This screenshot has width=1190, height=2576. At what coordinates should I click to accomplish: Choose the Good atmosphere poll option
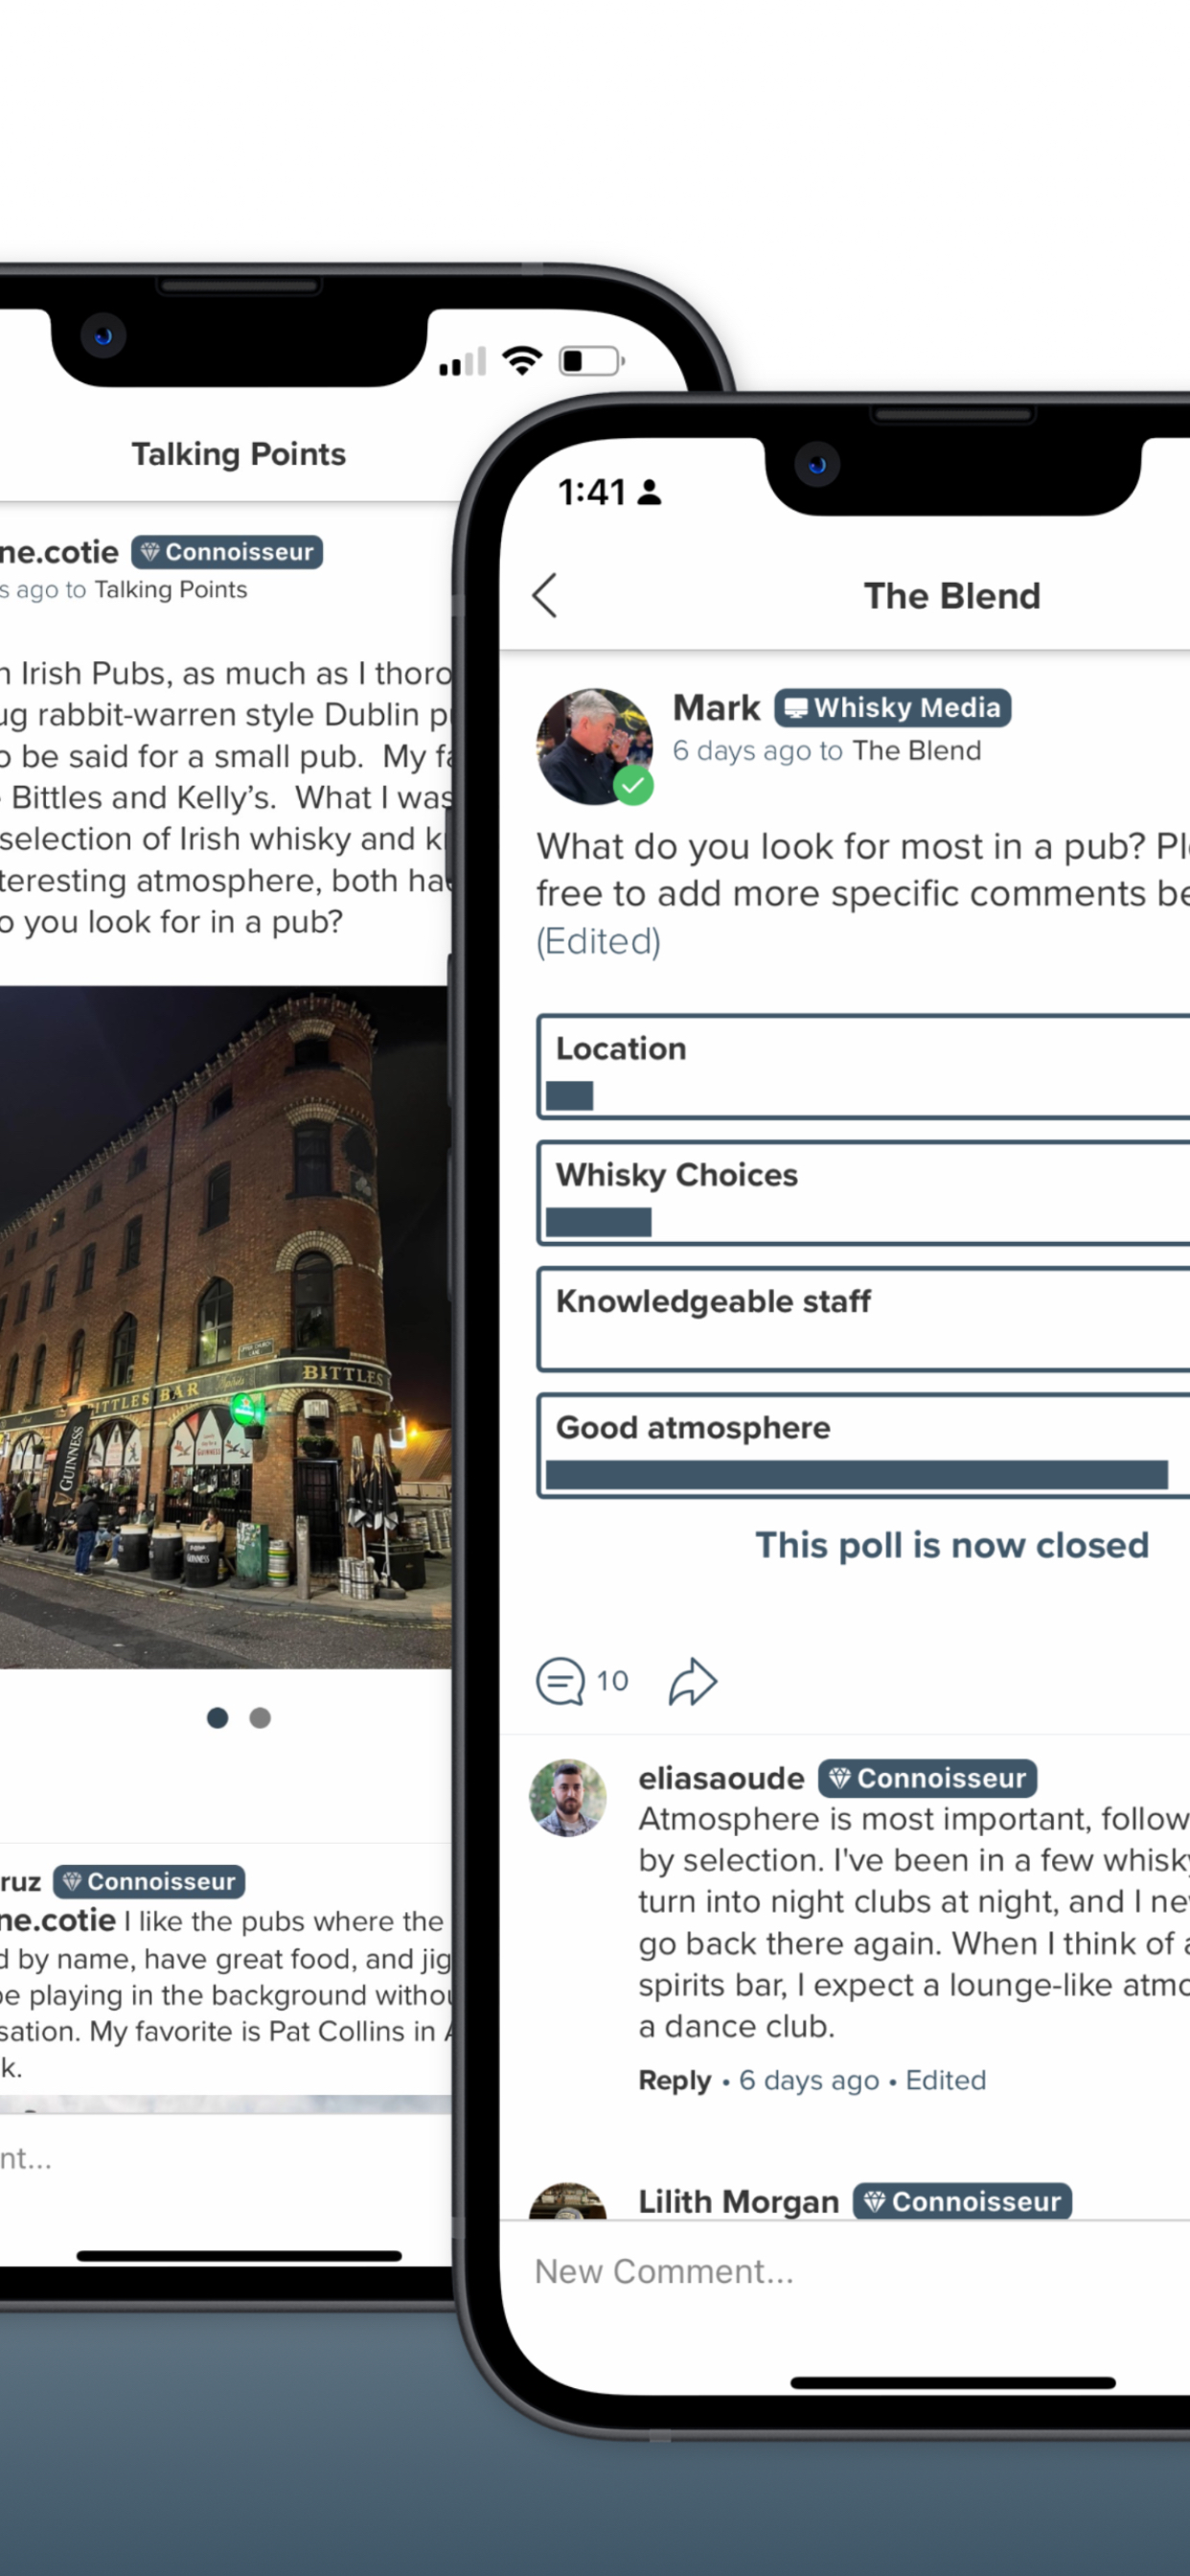pos(864,1446)
